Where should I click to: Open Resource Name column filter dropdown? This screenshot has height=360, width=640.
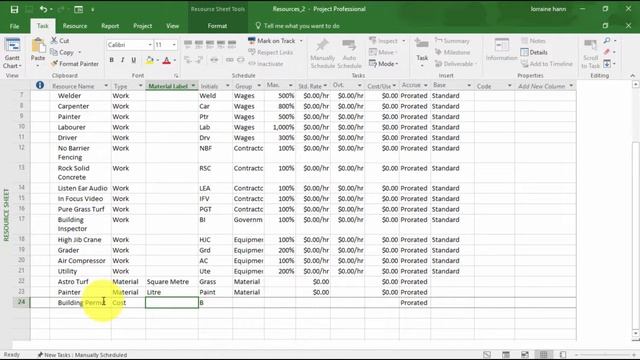pos(106,86)
